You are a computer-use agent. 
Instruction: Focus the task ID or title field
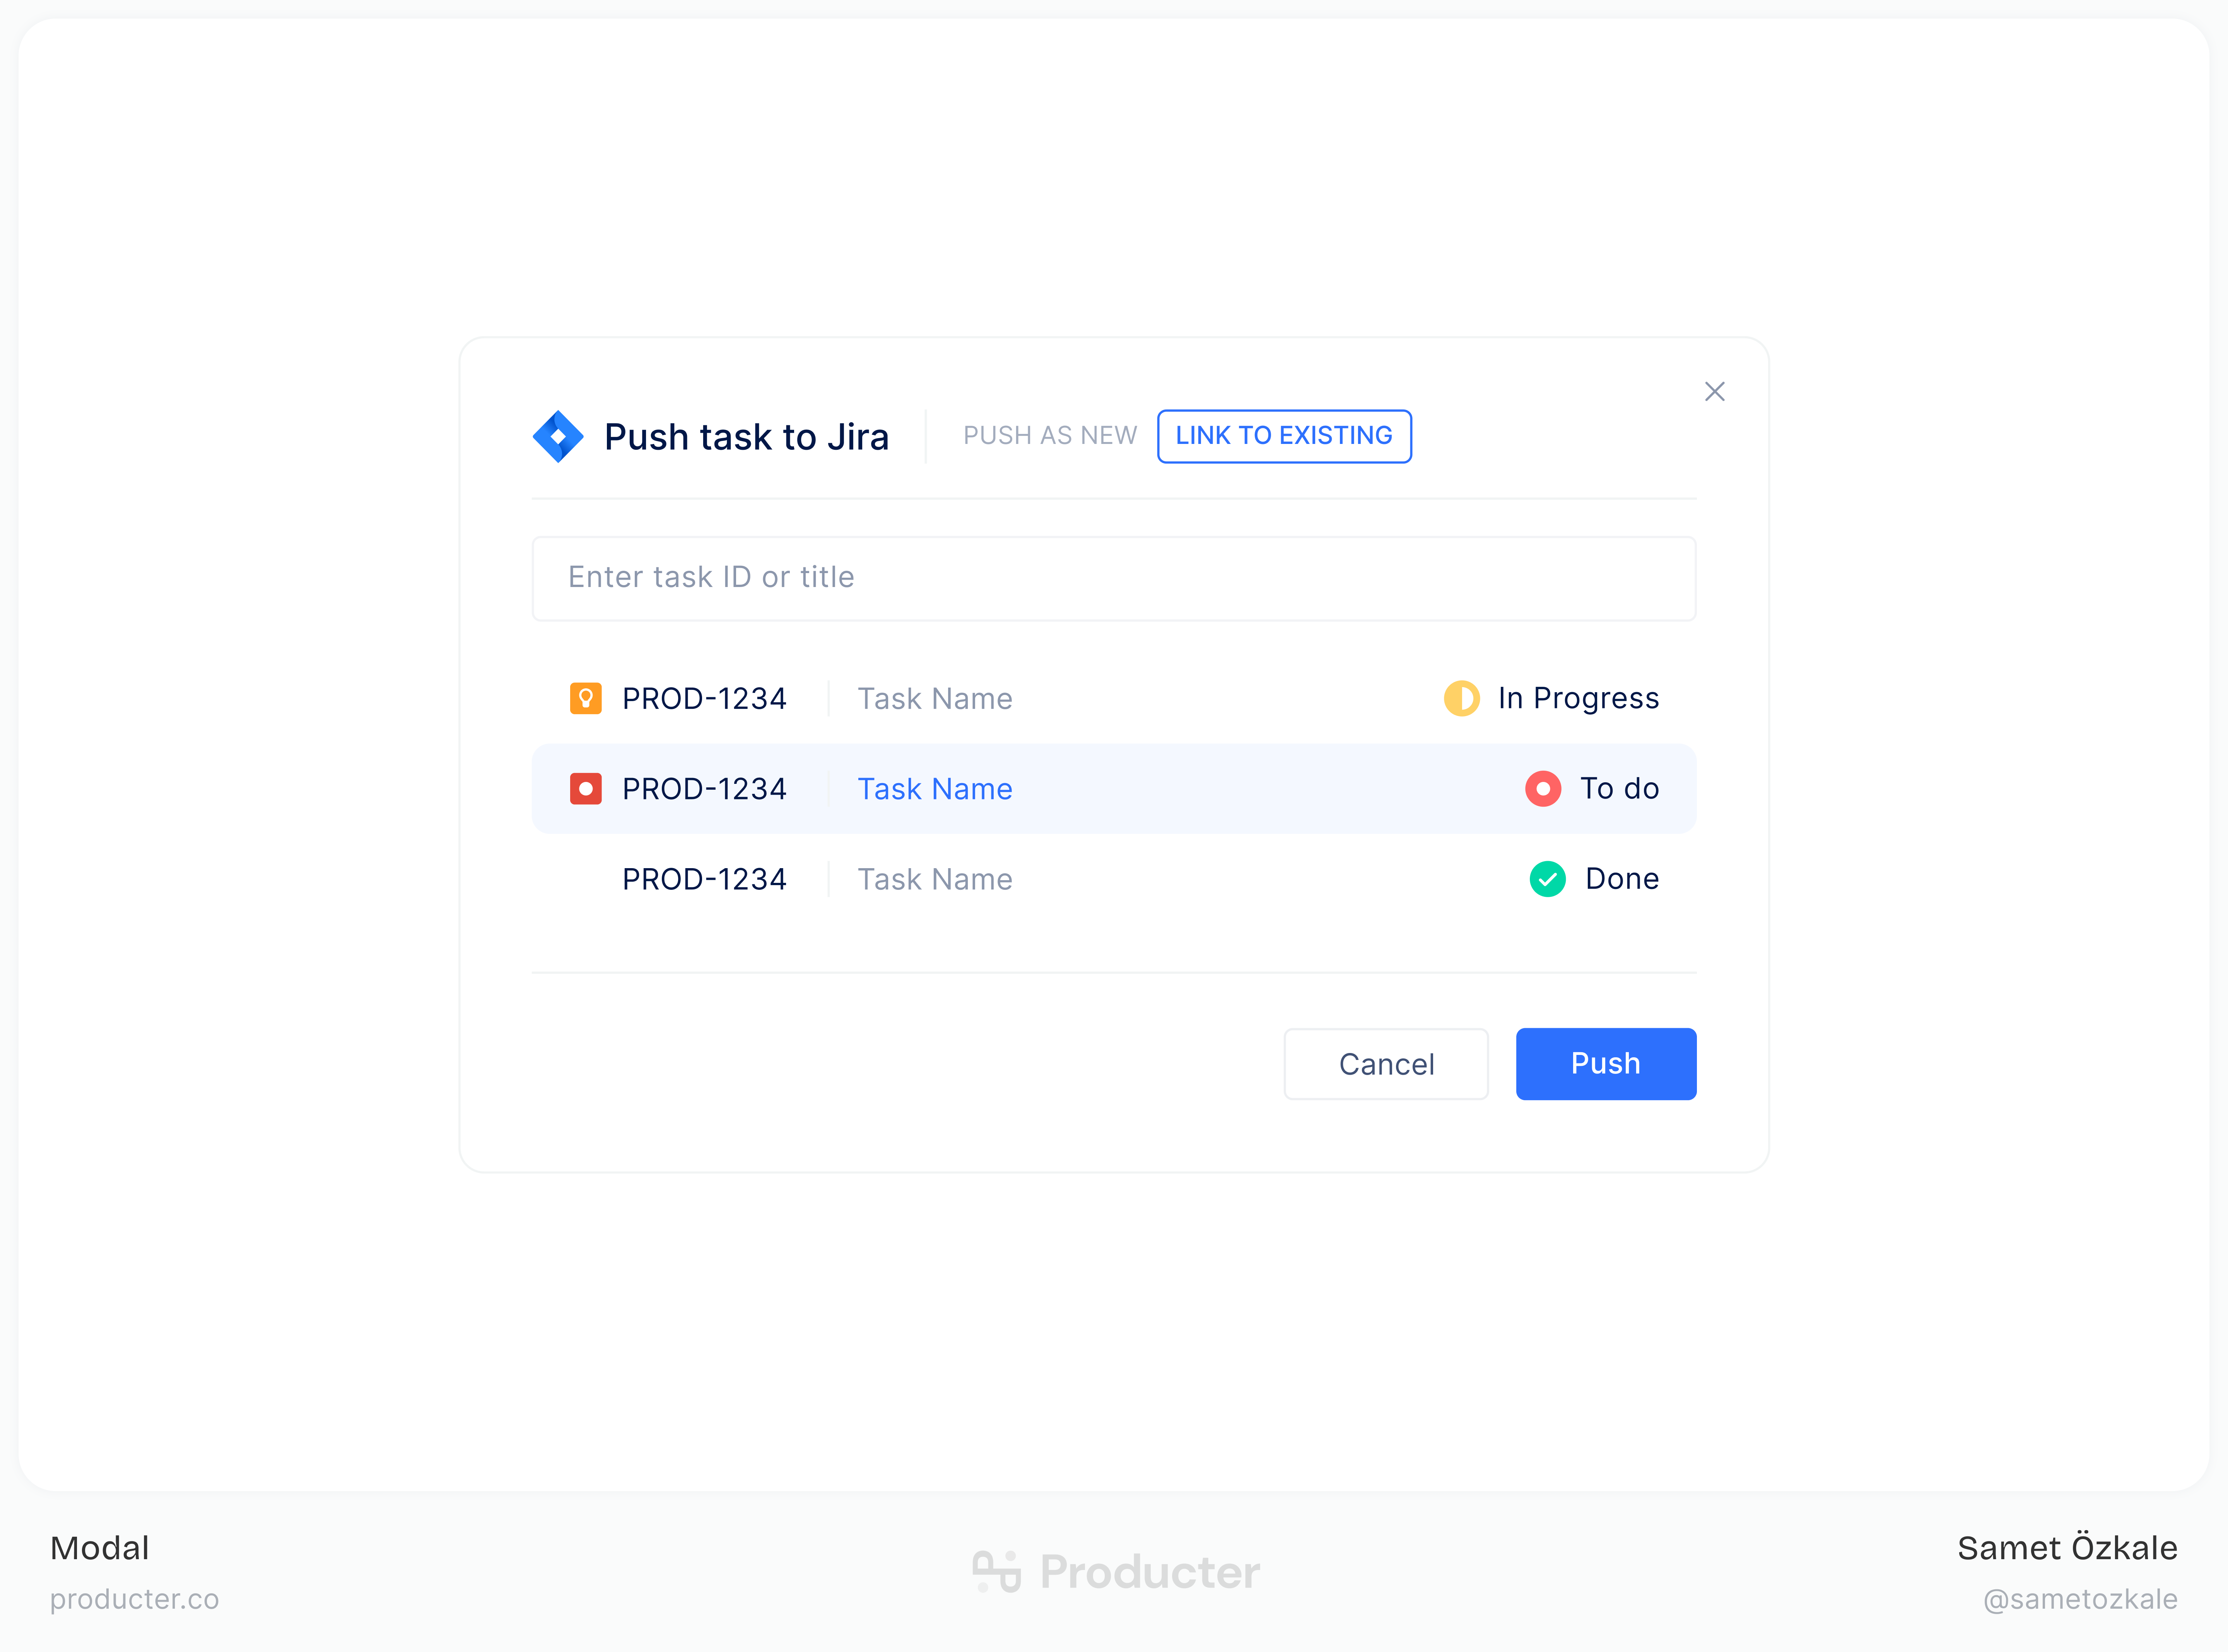[1113, 578]
